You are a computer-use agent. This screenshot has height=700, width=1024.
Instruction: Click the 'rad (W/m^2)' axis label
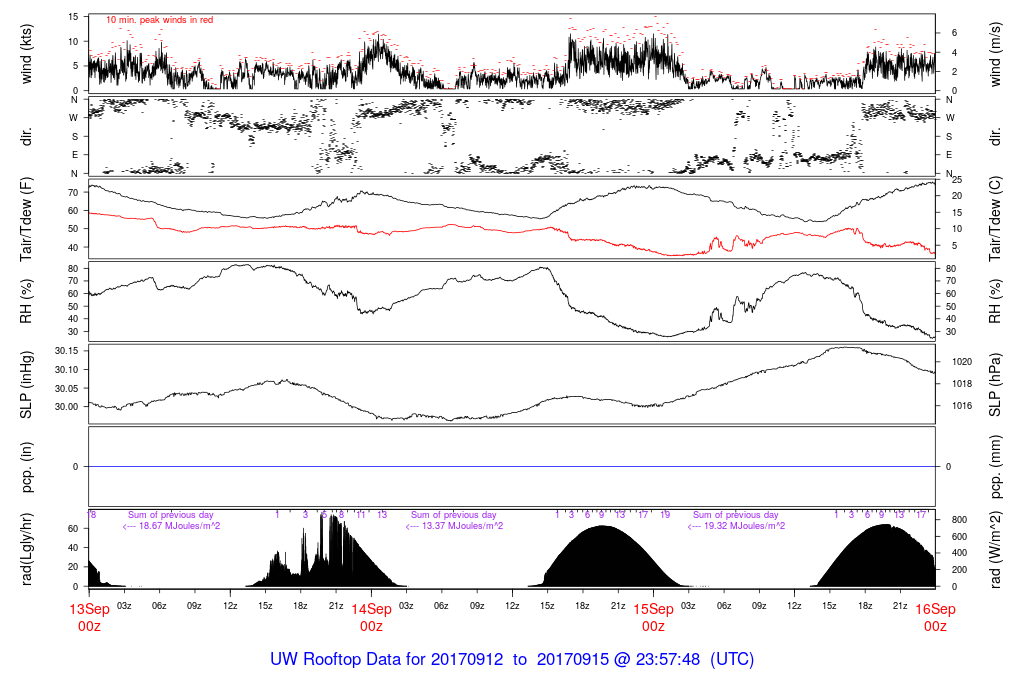coord(995,549)
